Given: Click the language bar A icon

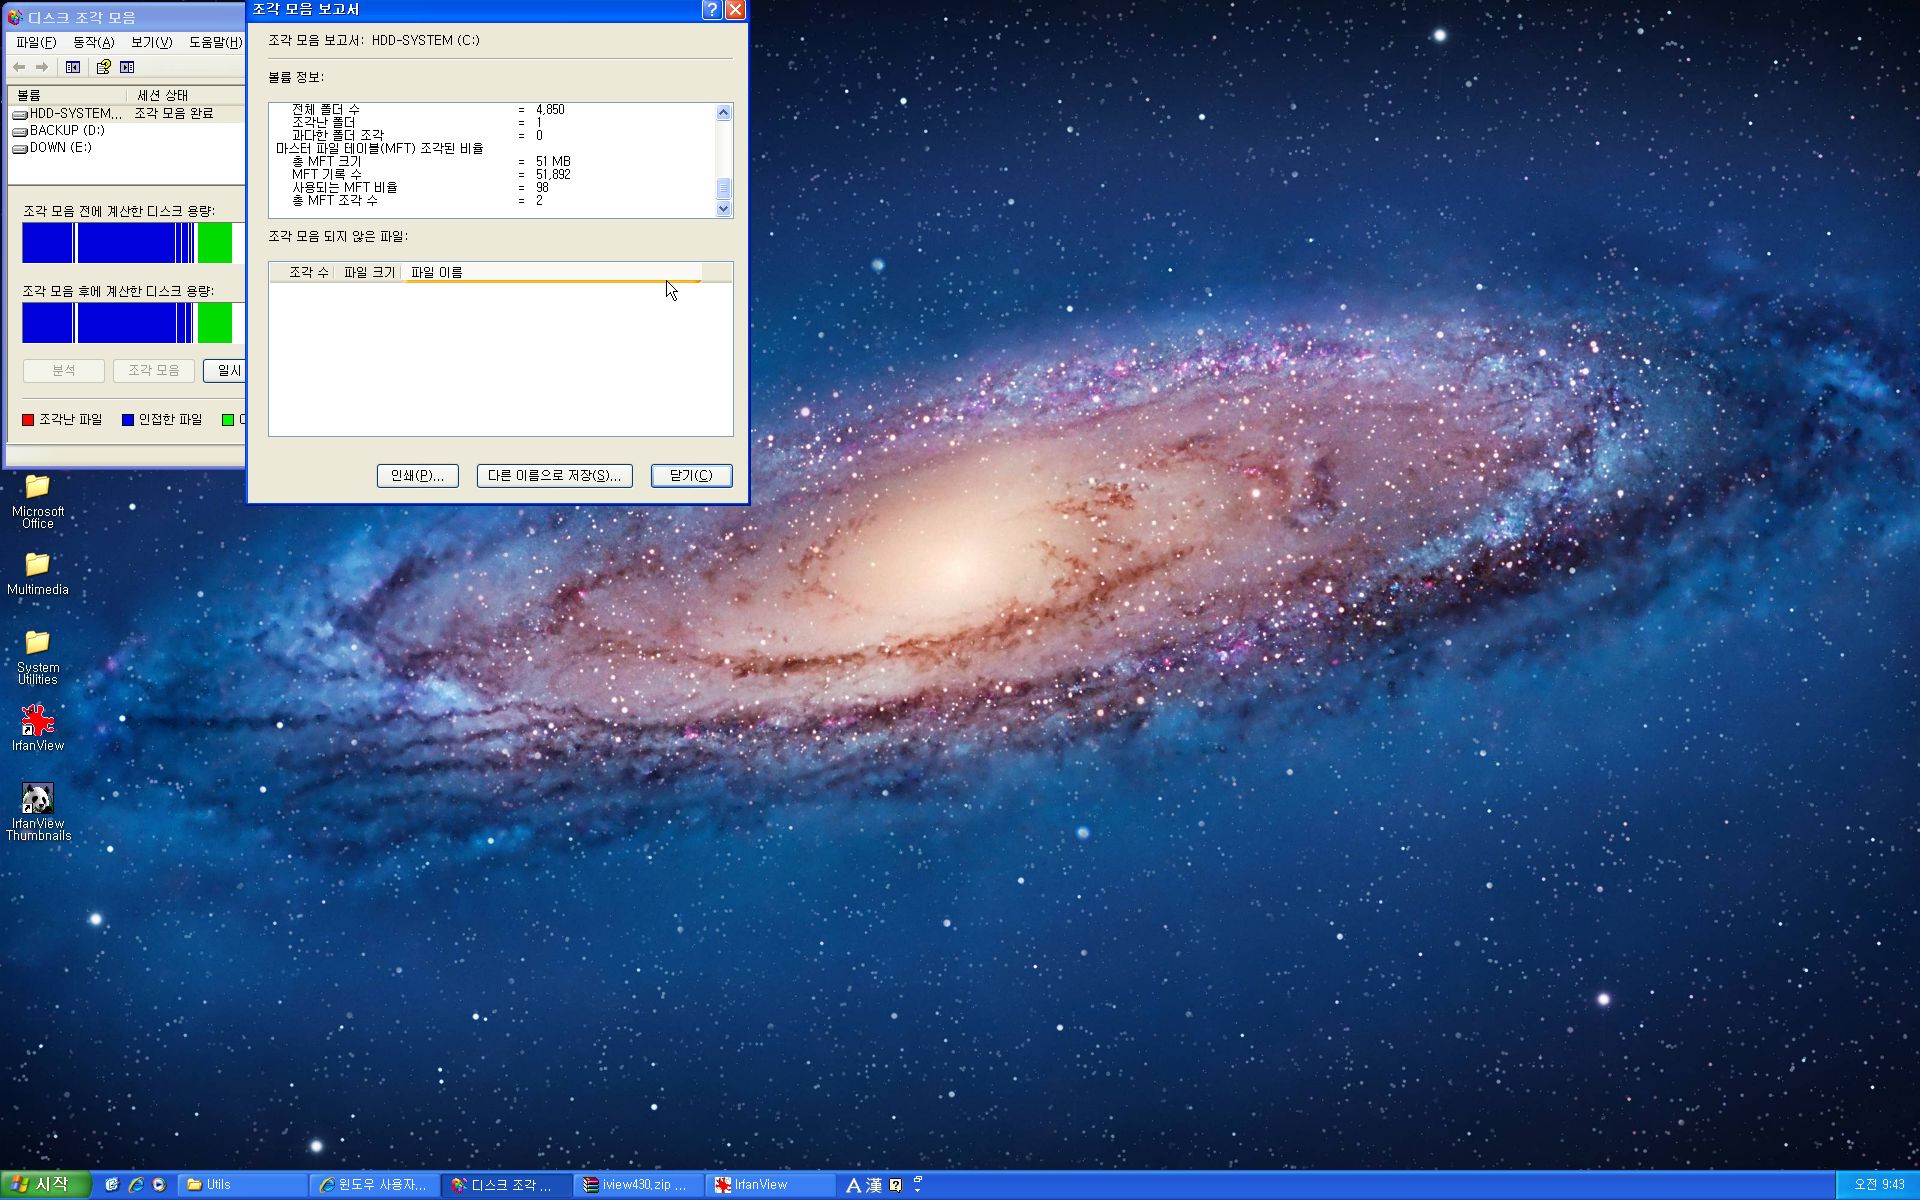Looking at the screenshot, I should pyautogui.click(x=853, y=1185).
